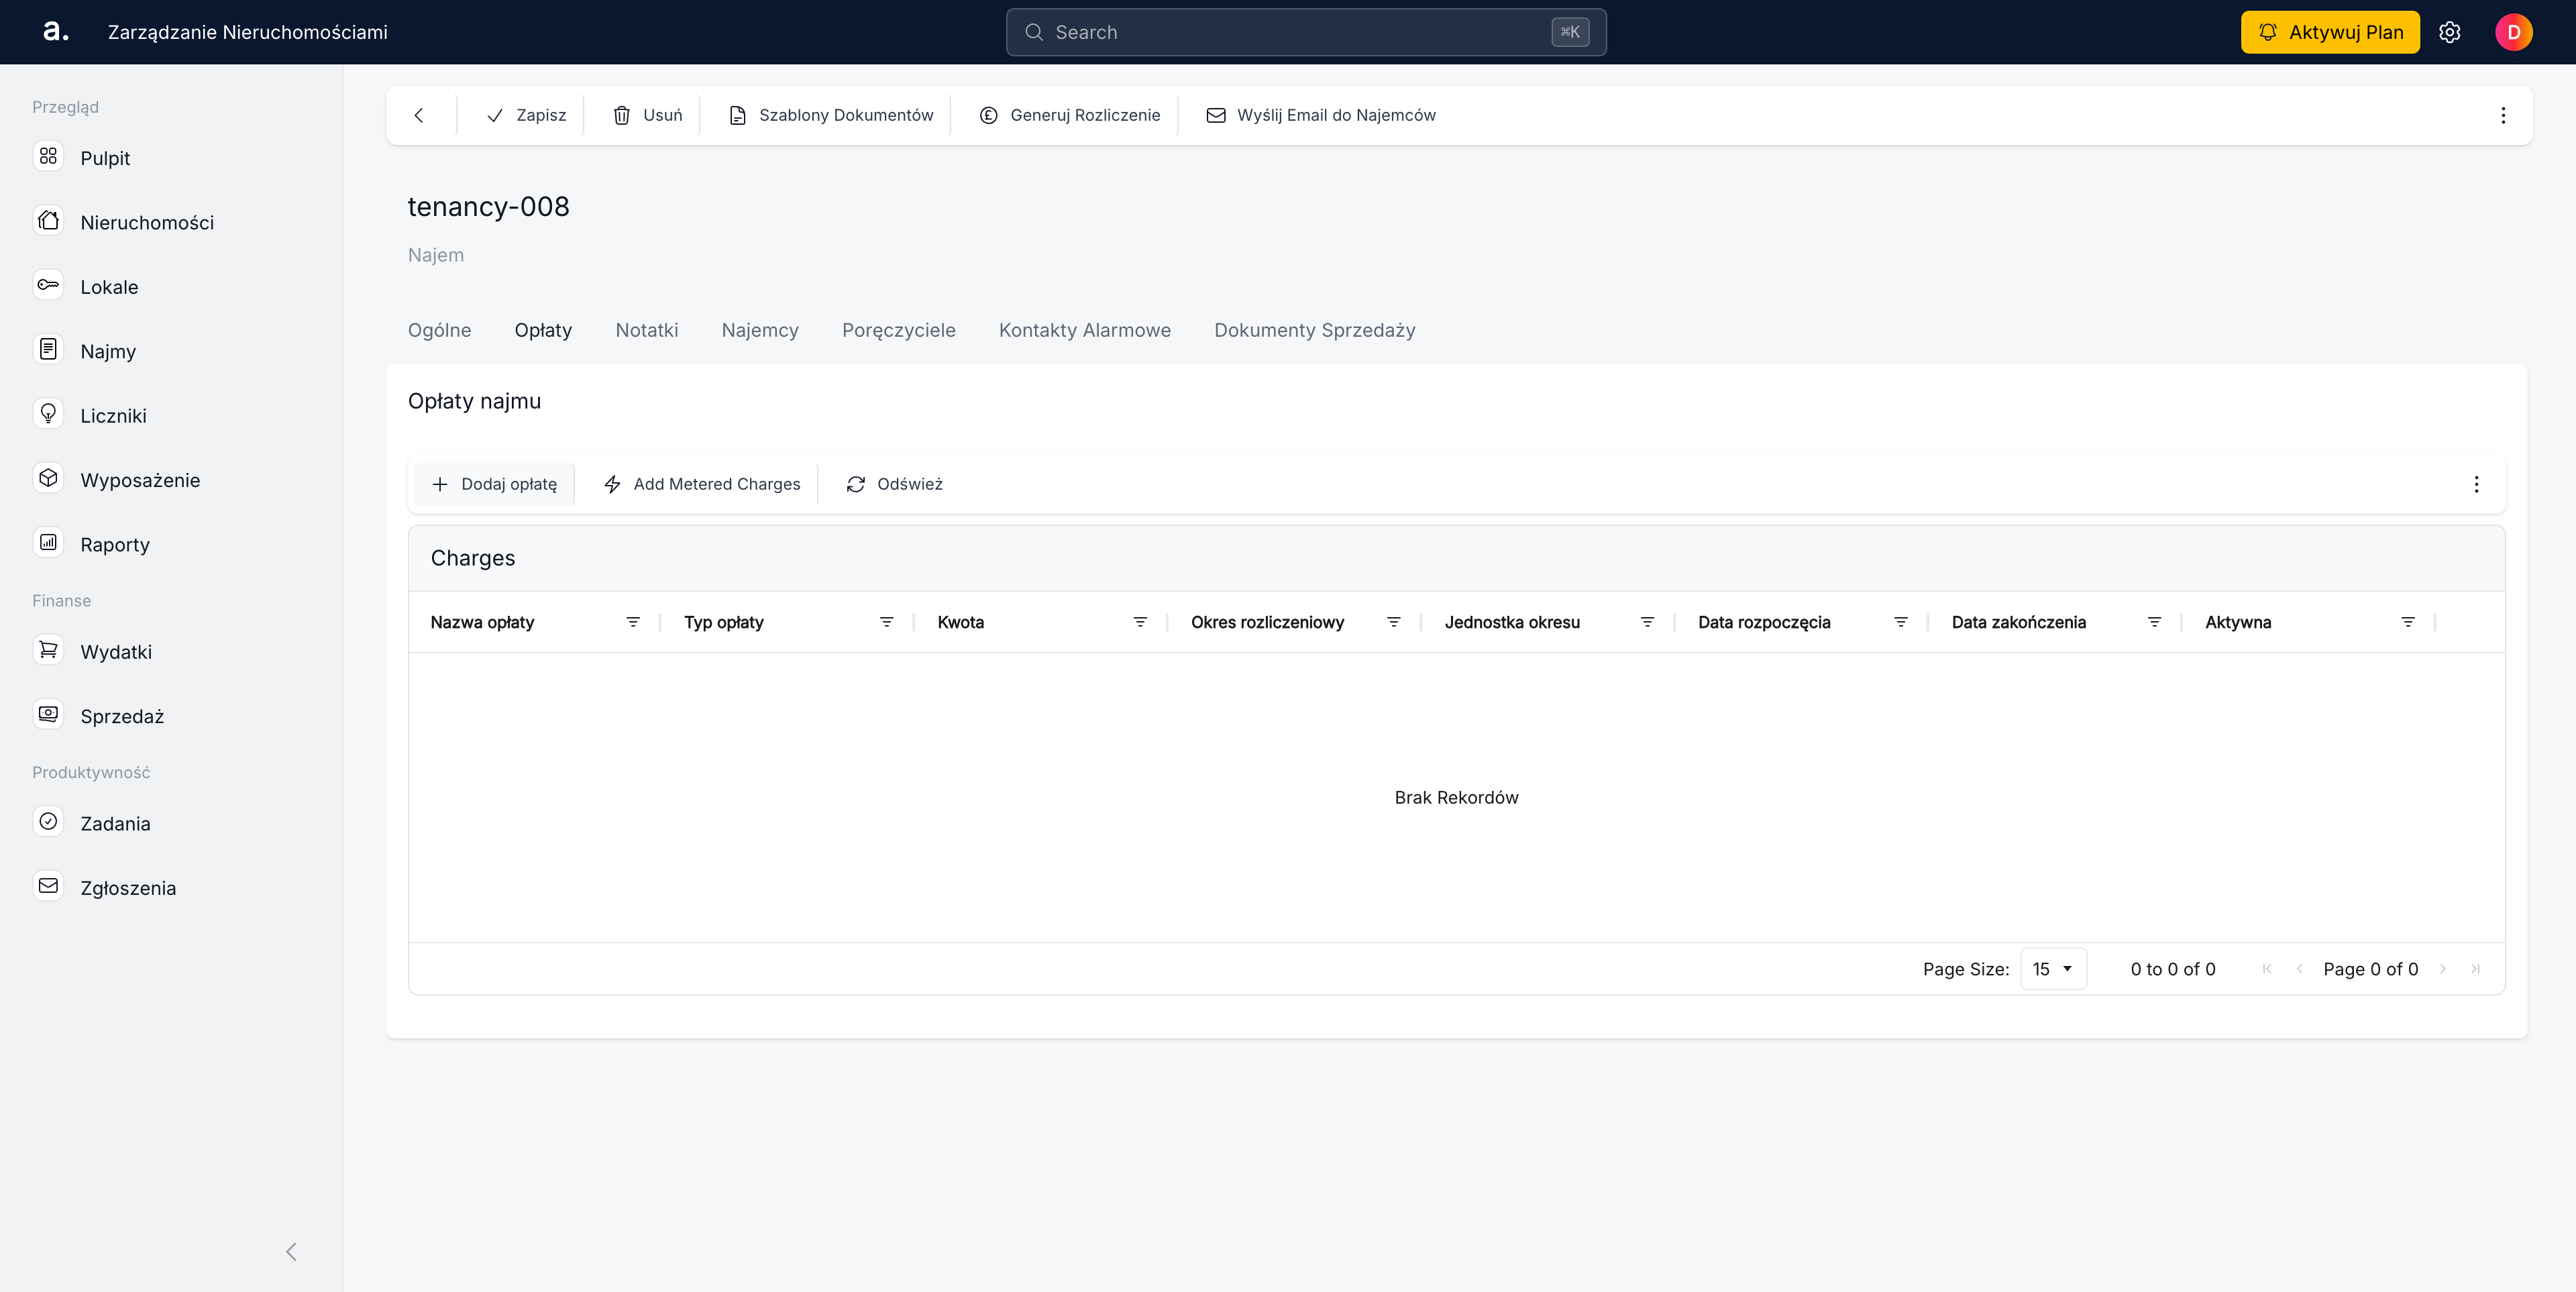
Task: Go to last page of table
Action: pyautogui.click(x=2475, y=969)
